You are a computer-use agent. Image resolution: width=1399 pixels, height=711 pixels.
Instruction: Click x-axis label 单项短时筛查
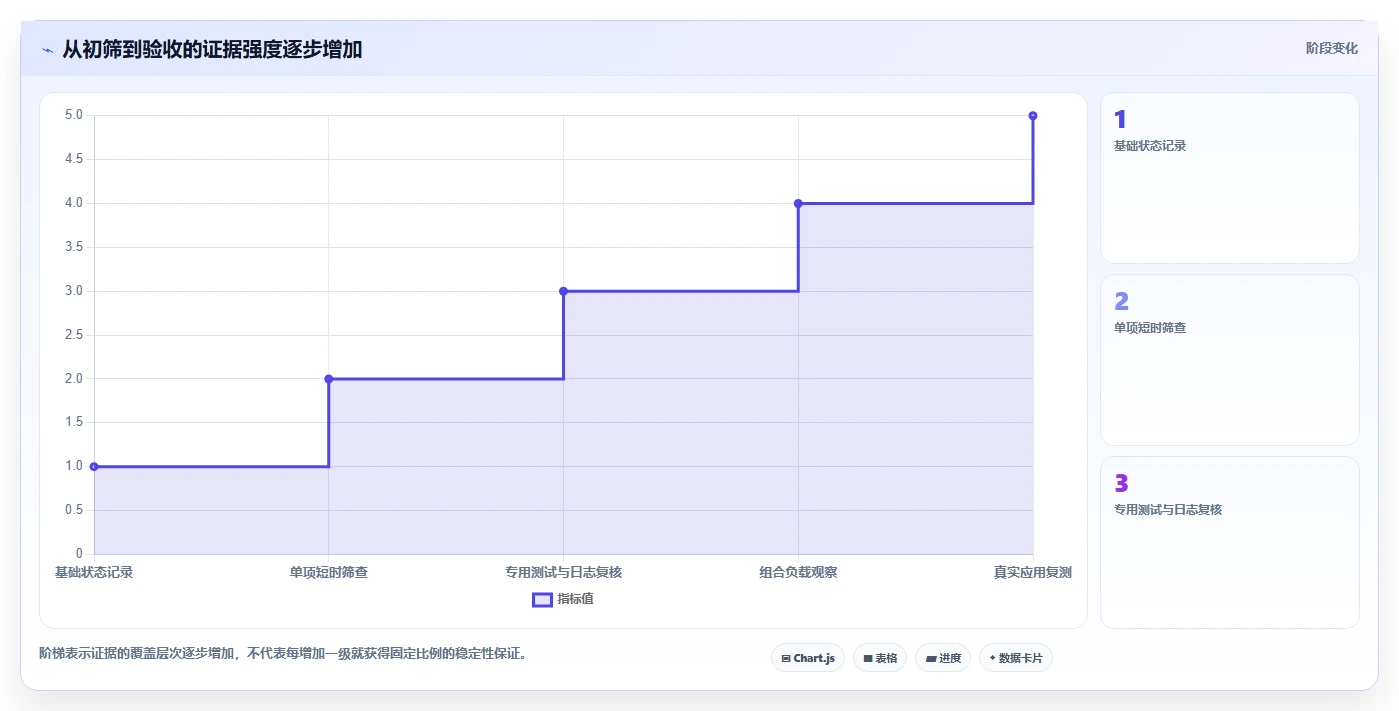pyautogui.click(x=329, y=573)
